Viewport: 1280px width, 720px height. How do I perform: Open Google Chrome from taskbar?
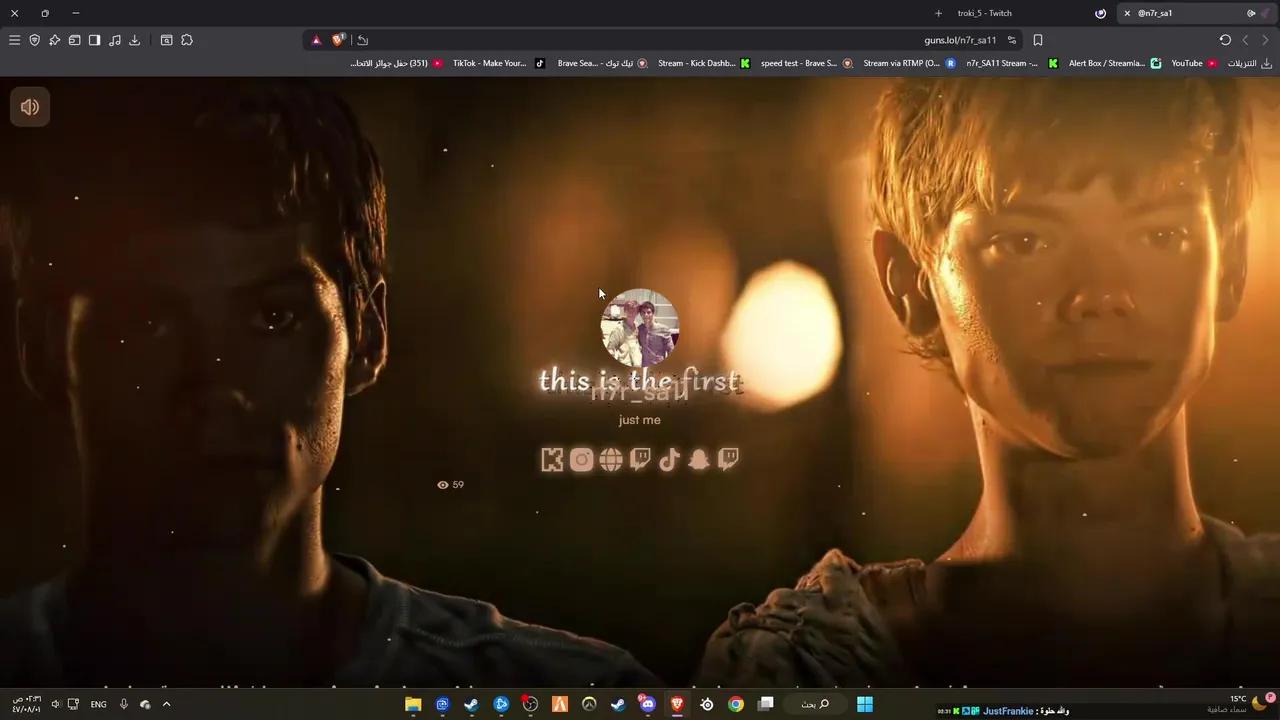coord(736,704)
